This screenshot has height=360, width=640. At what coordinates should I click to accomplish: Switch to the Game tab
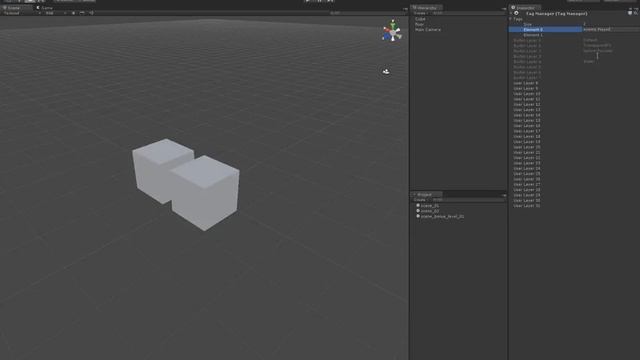click(45, 8)
